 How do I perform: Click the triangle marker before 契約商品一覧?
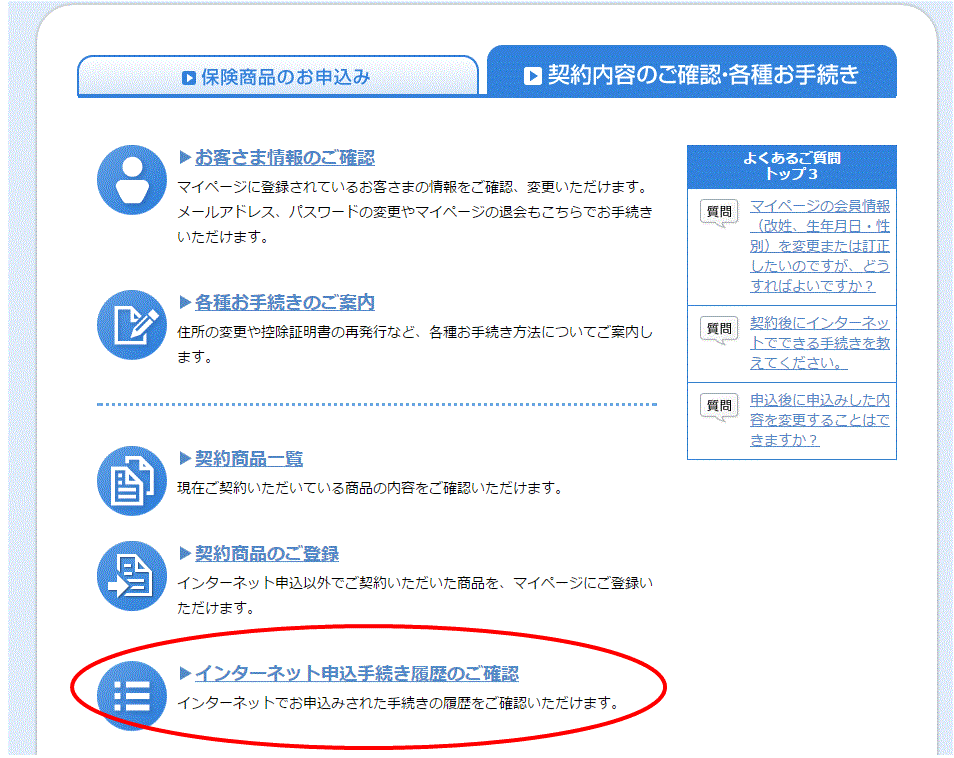185,459
